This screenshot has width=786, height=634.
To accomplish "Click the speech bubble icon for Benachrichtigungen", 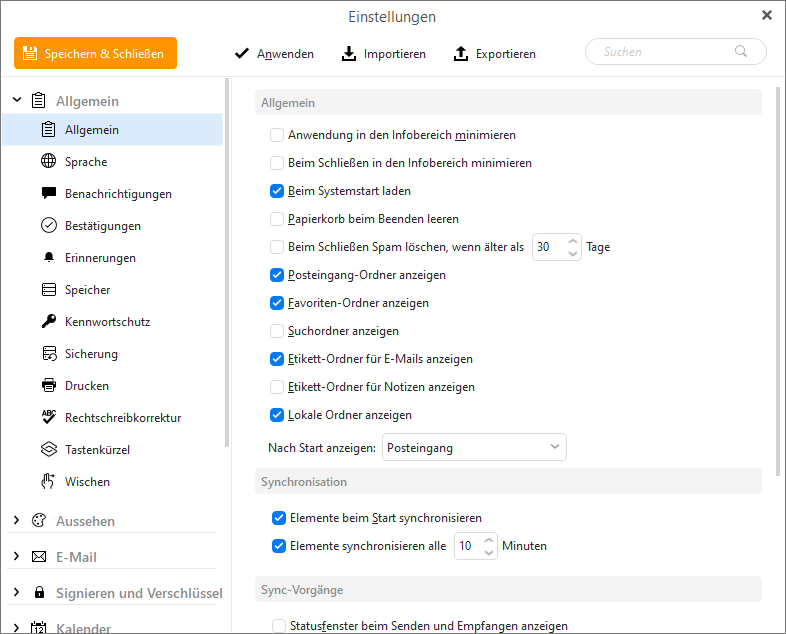I will tap(49, 193).
